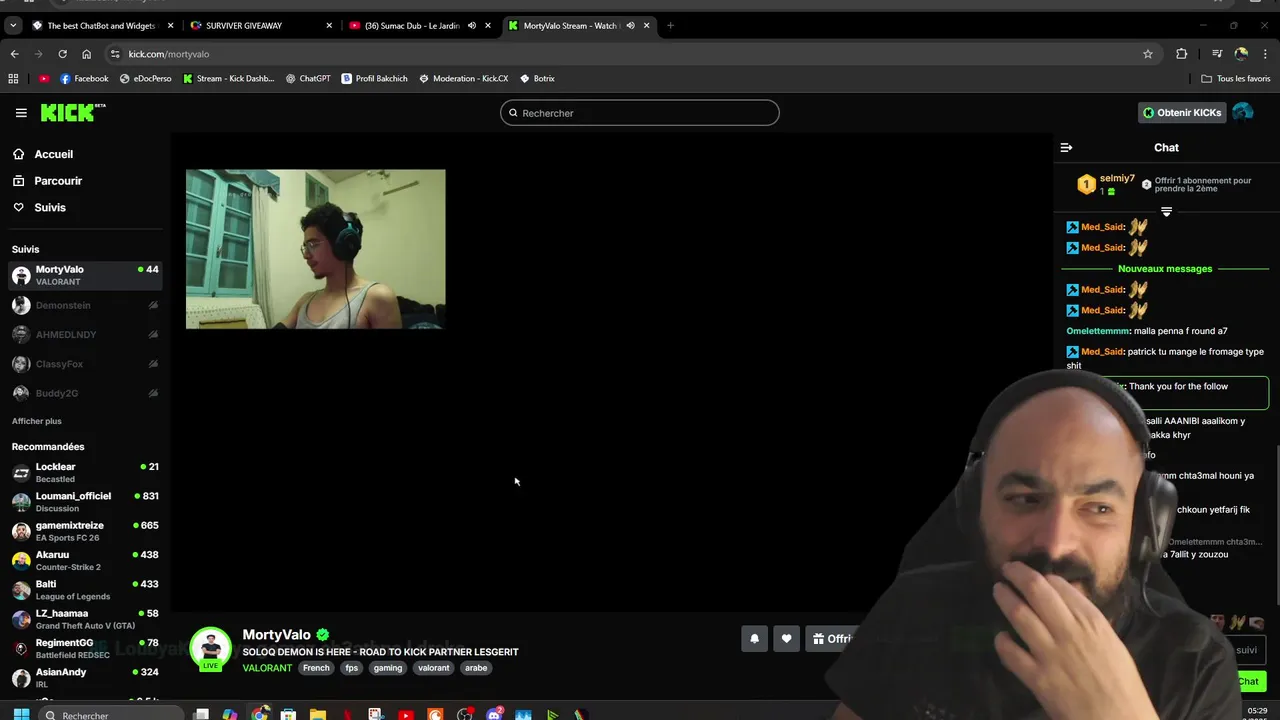Screen dimensions: 1280x720
Task: Open the browser extensions puzzle icon
Action: (x=1182, y=54)
